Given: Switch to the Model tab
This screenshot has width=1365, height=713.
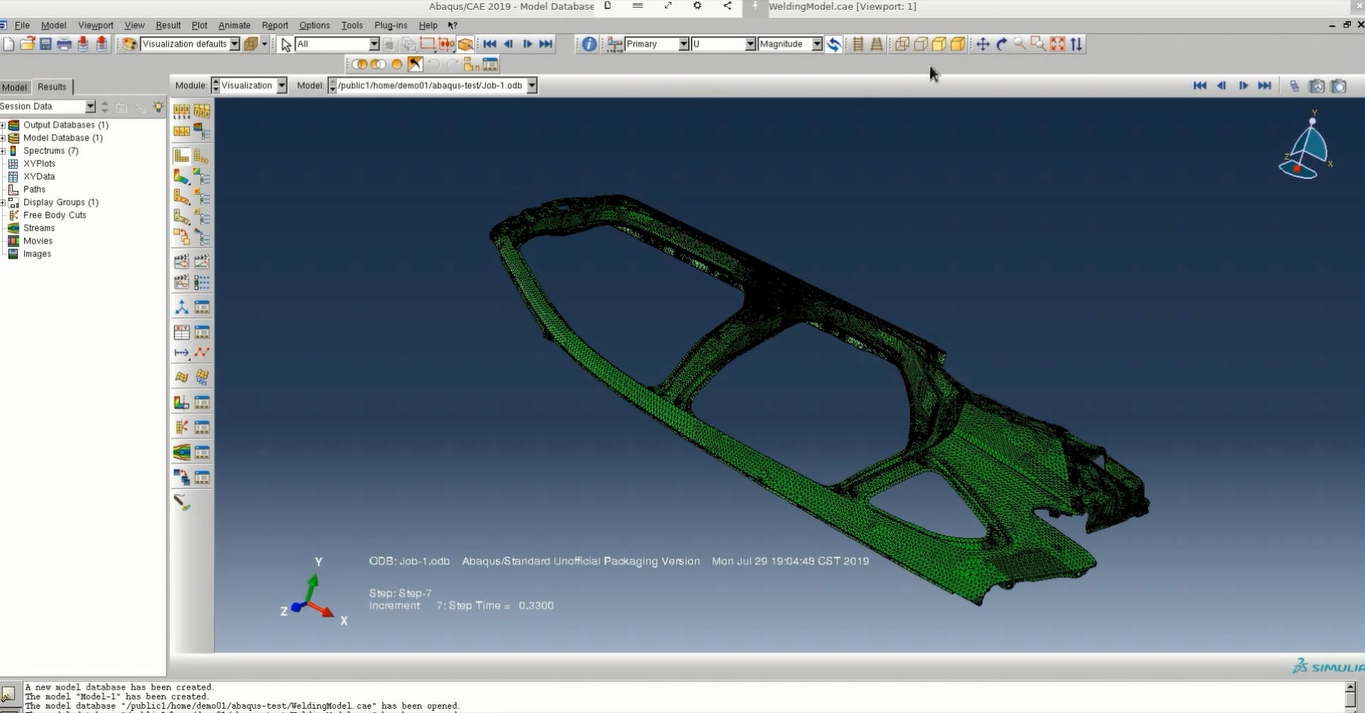Looking at the screenshot, I should coord(15,87).
